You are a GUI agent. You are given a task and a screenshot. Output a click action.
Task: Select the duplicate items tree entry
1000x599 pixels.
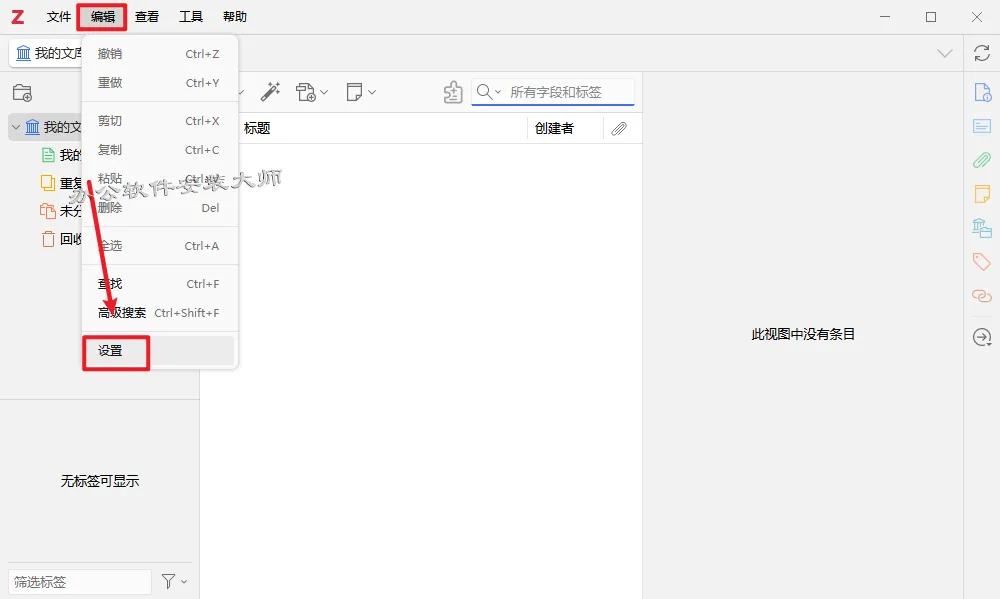tap(61, 183)
